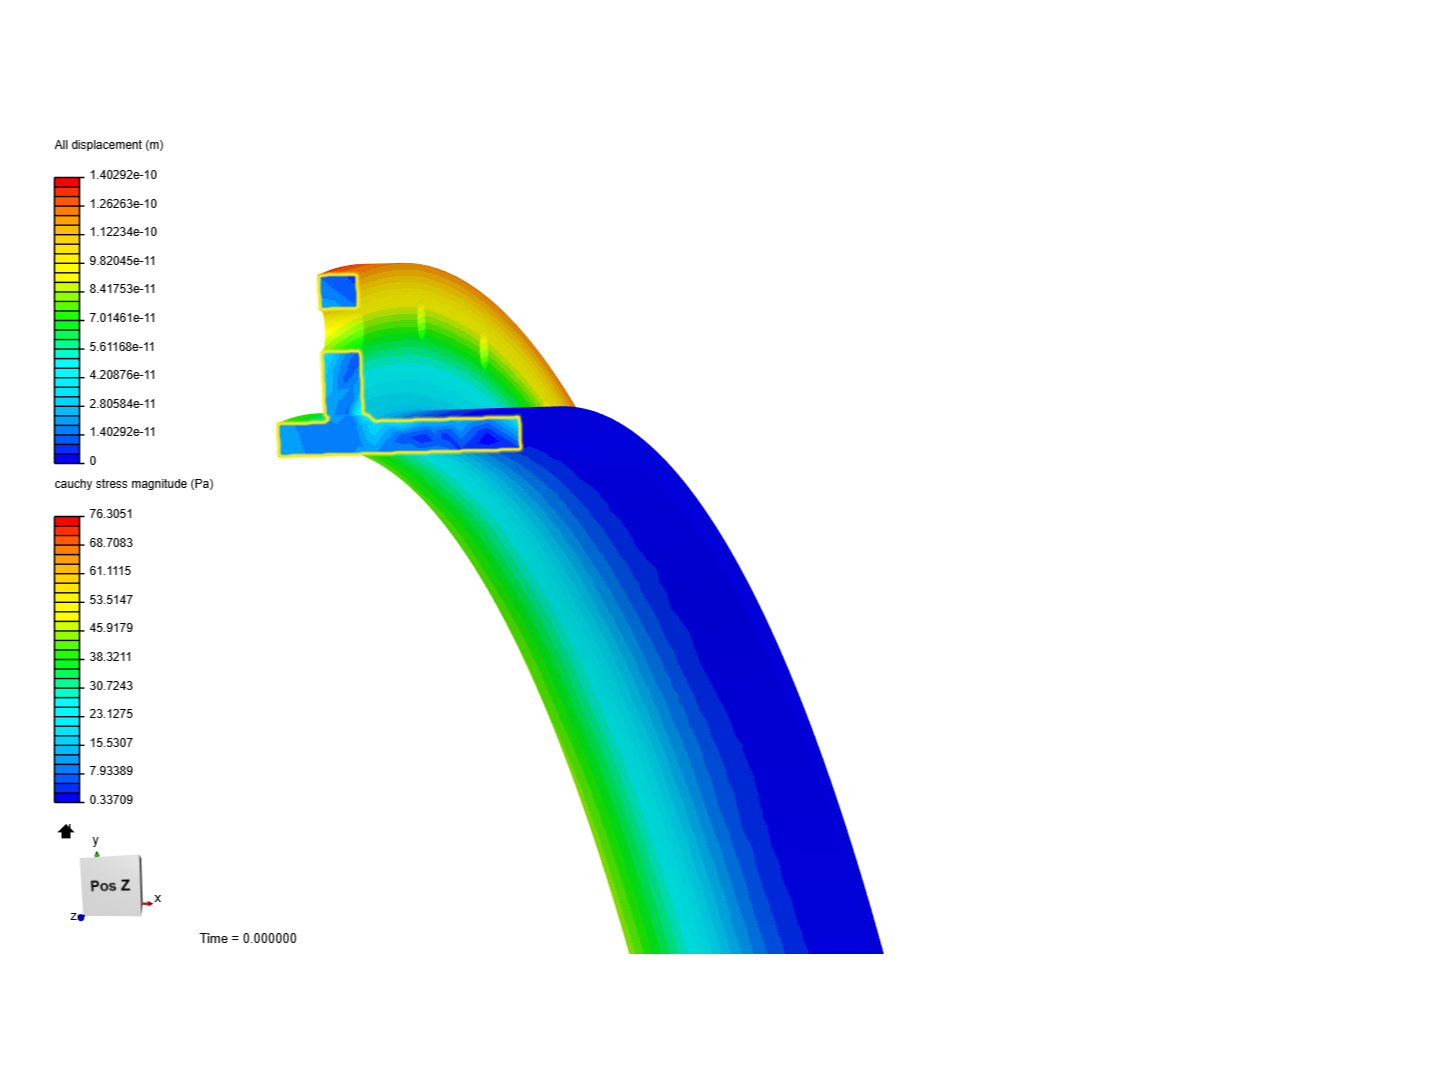1440x1080 pixels.
Task: Click the displacement legend value 8.41753e-11
Action: [122, 289]
